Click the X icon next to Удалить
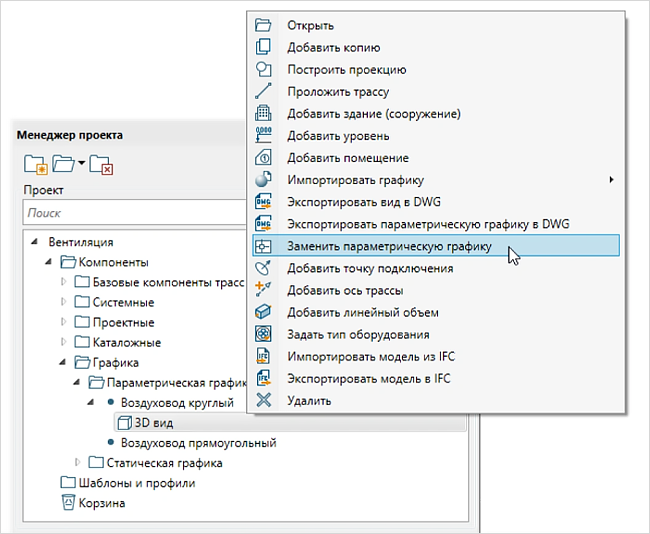 click(x=264, y=400)
